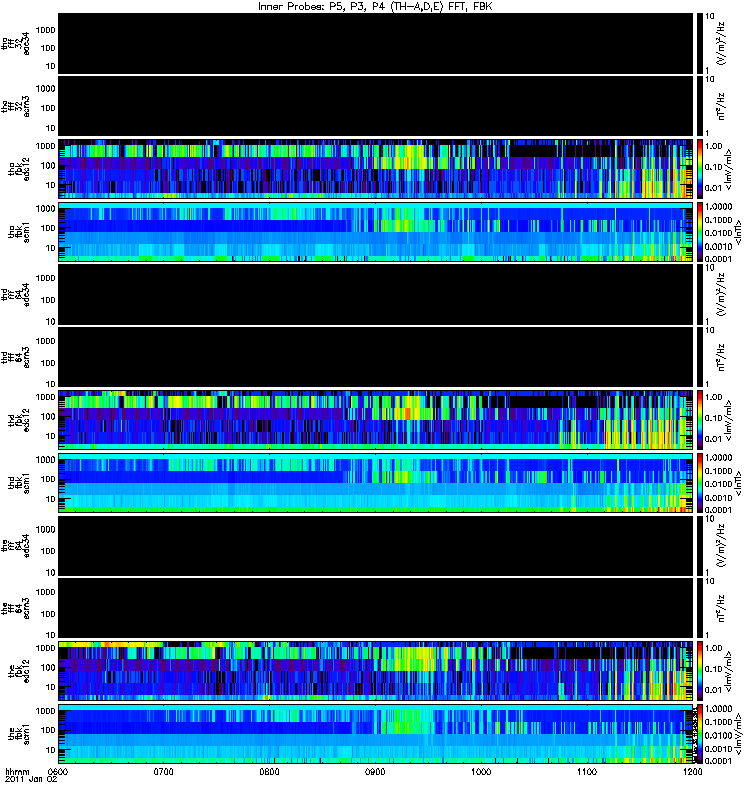Click the 'hhmm' axis unit label
Screen dimensions: 750x800
(x=17, y=771)
